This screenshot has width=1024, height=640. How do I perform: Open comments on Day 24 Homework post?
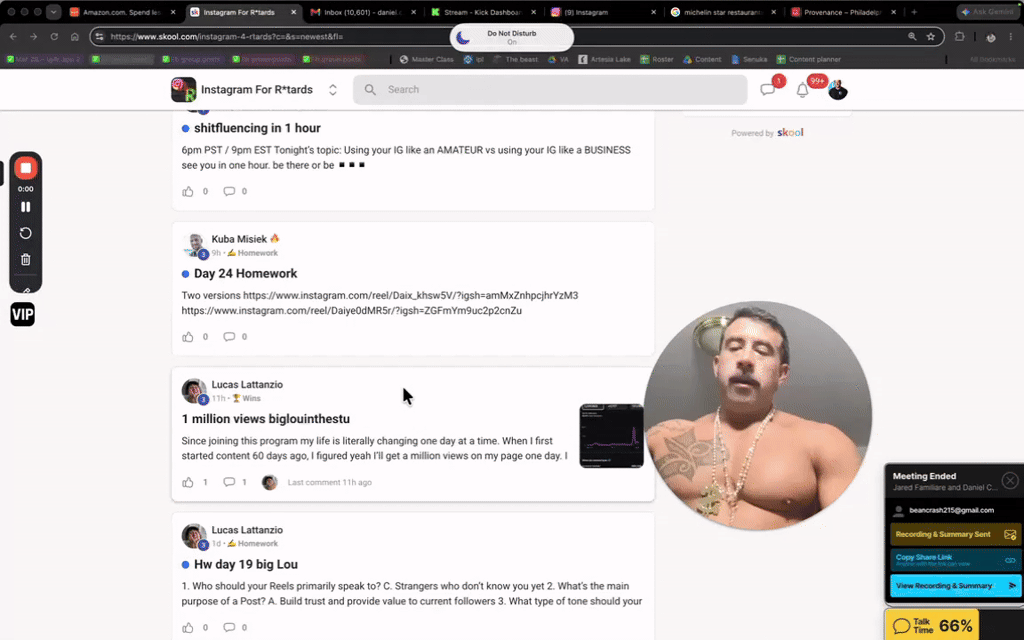[x=229, y=337]
